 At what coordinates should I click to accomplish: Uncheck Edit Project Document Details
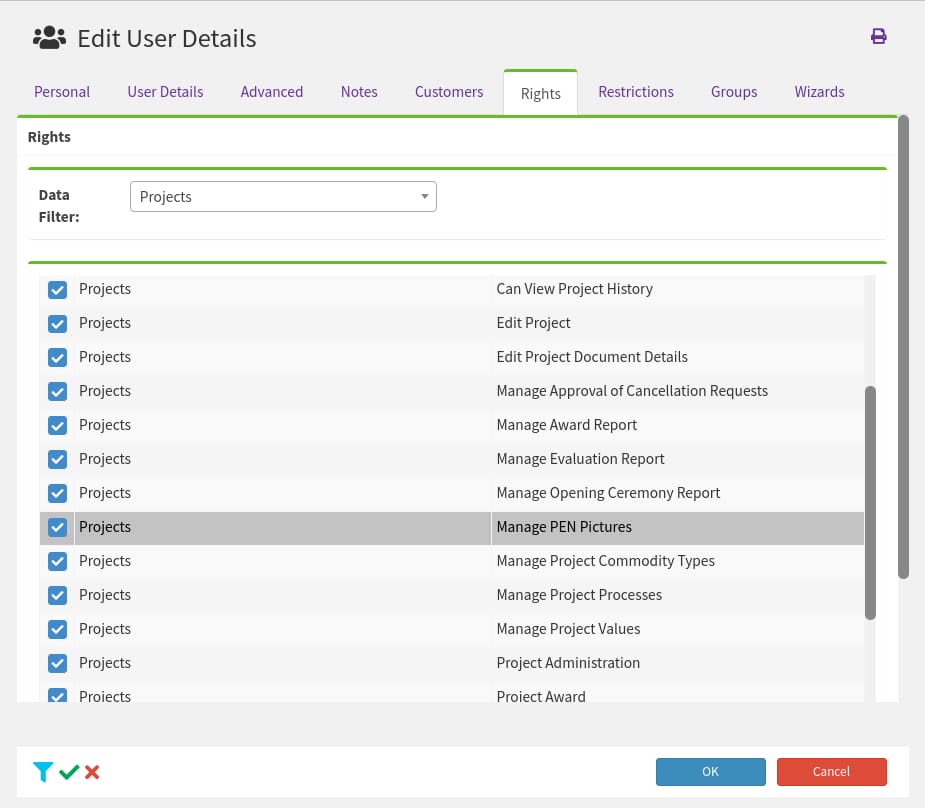[x=57, y=357]
